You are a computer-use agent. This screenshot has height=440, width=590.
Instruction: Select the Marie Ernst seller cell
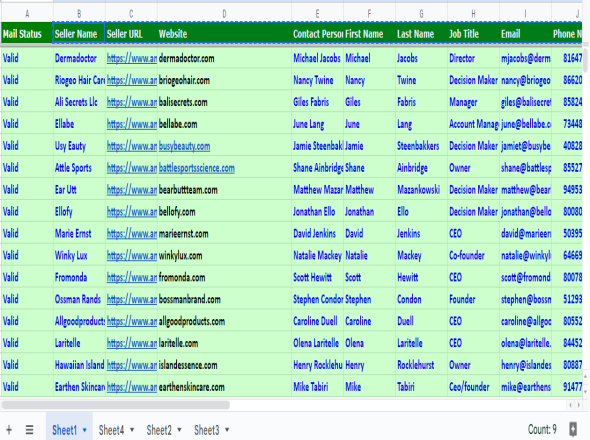tap(79, 233)
